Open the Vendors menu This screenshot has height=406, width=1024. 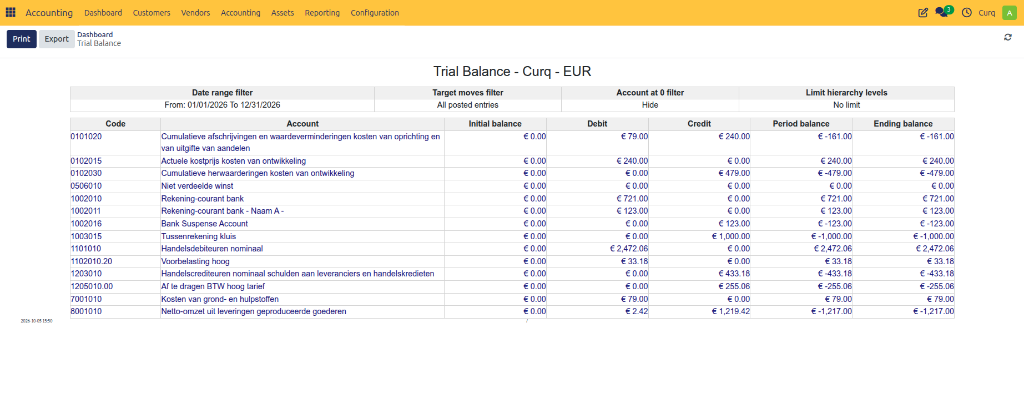pos(195,13)
